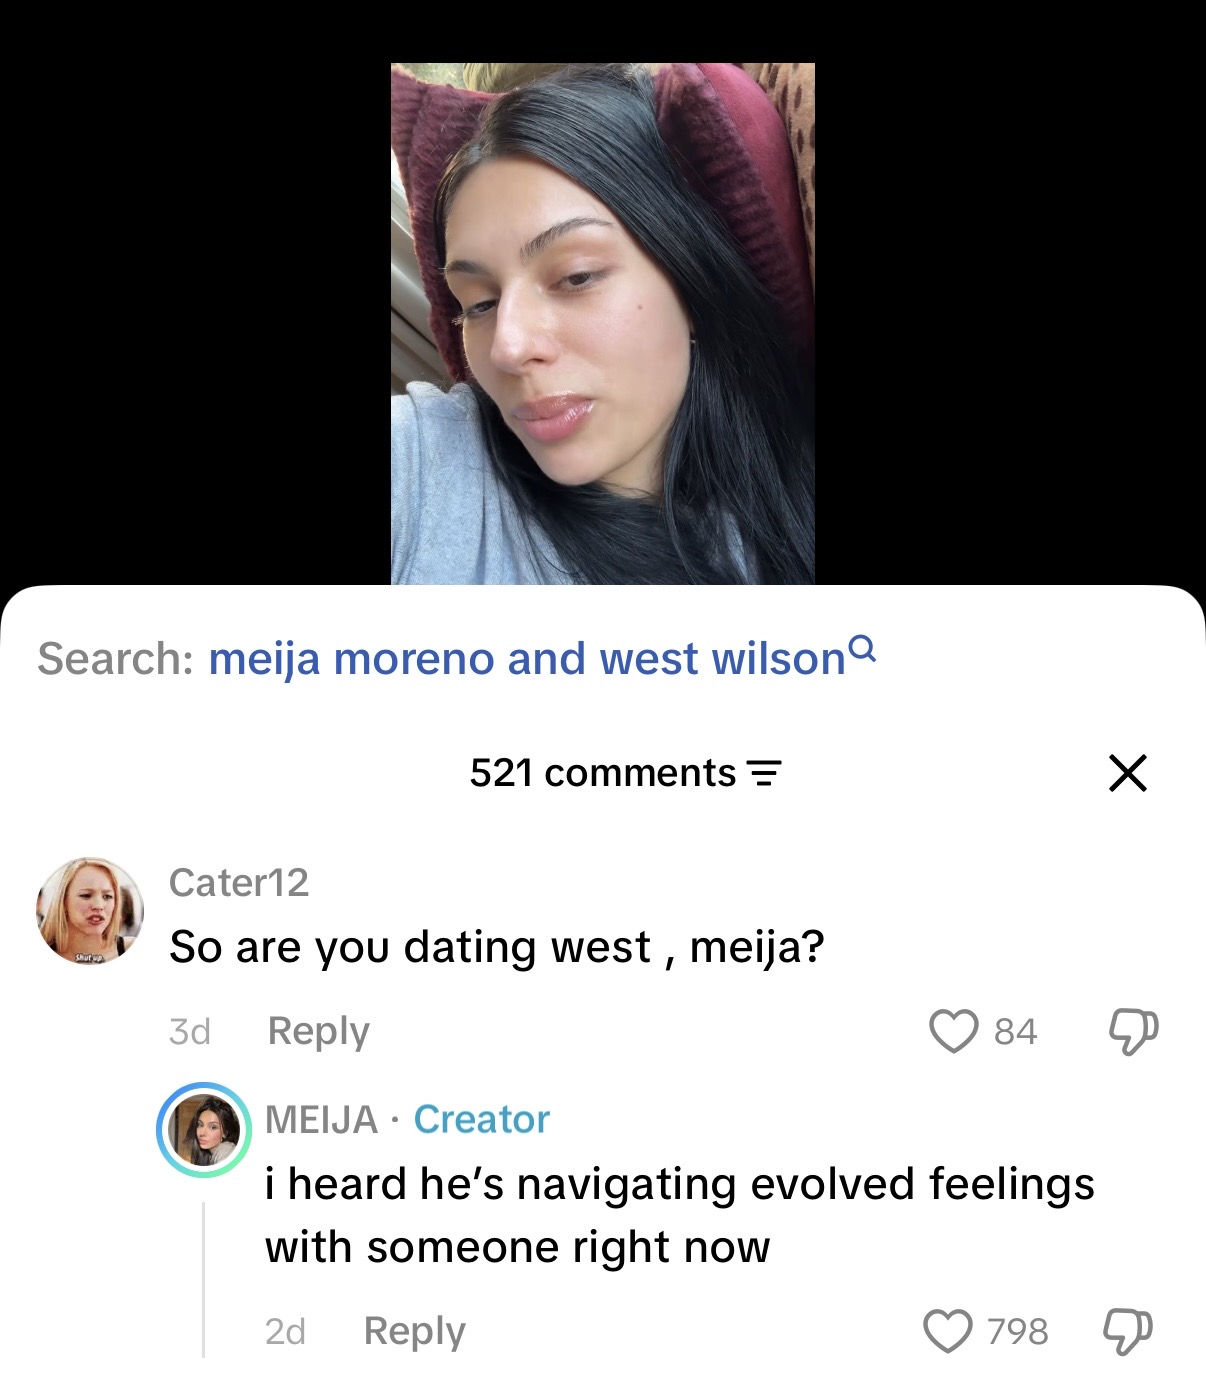Tap the video preview above the comments
Screen dimensions: 1206x1383
pyautogui.click(x=602, y=323)
